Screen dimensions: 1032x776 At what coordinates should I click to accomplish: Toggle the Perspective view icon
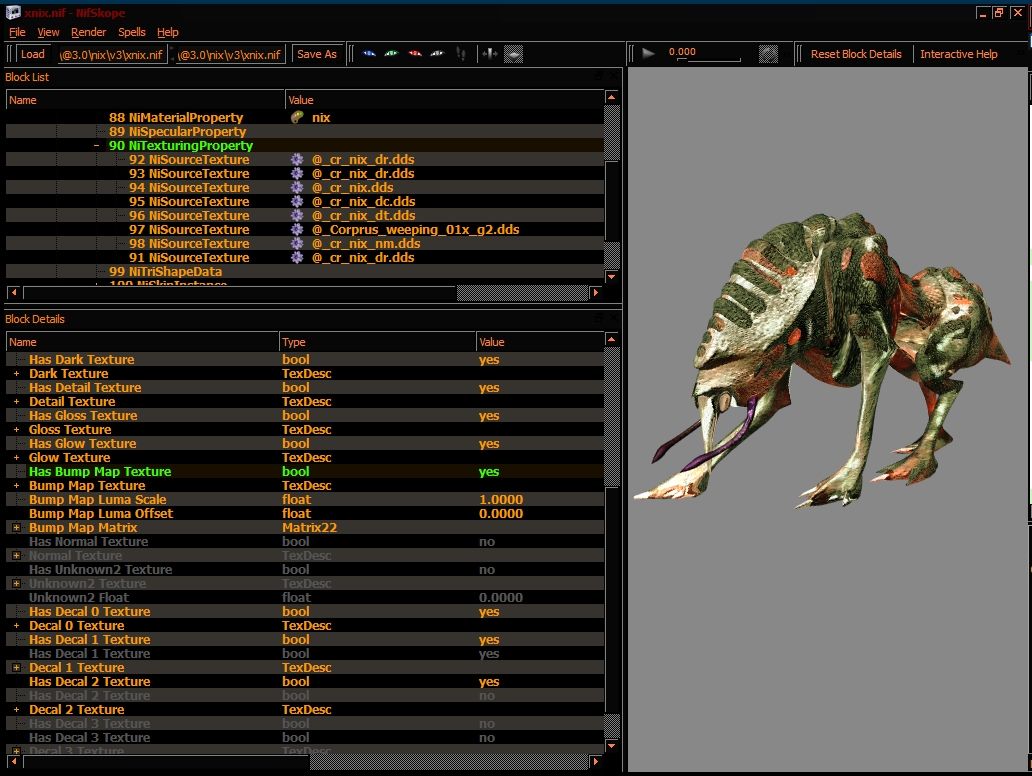click(x=513, y=54)
